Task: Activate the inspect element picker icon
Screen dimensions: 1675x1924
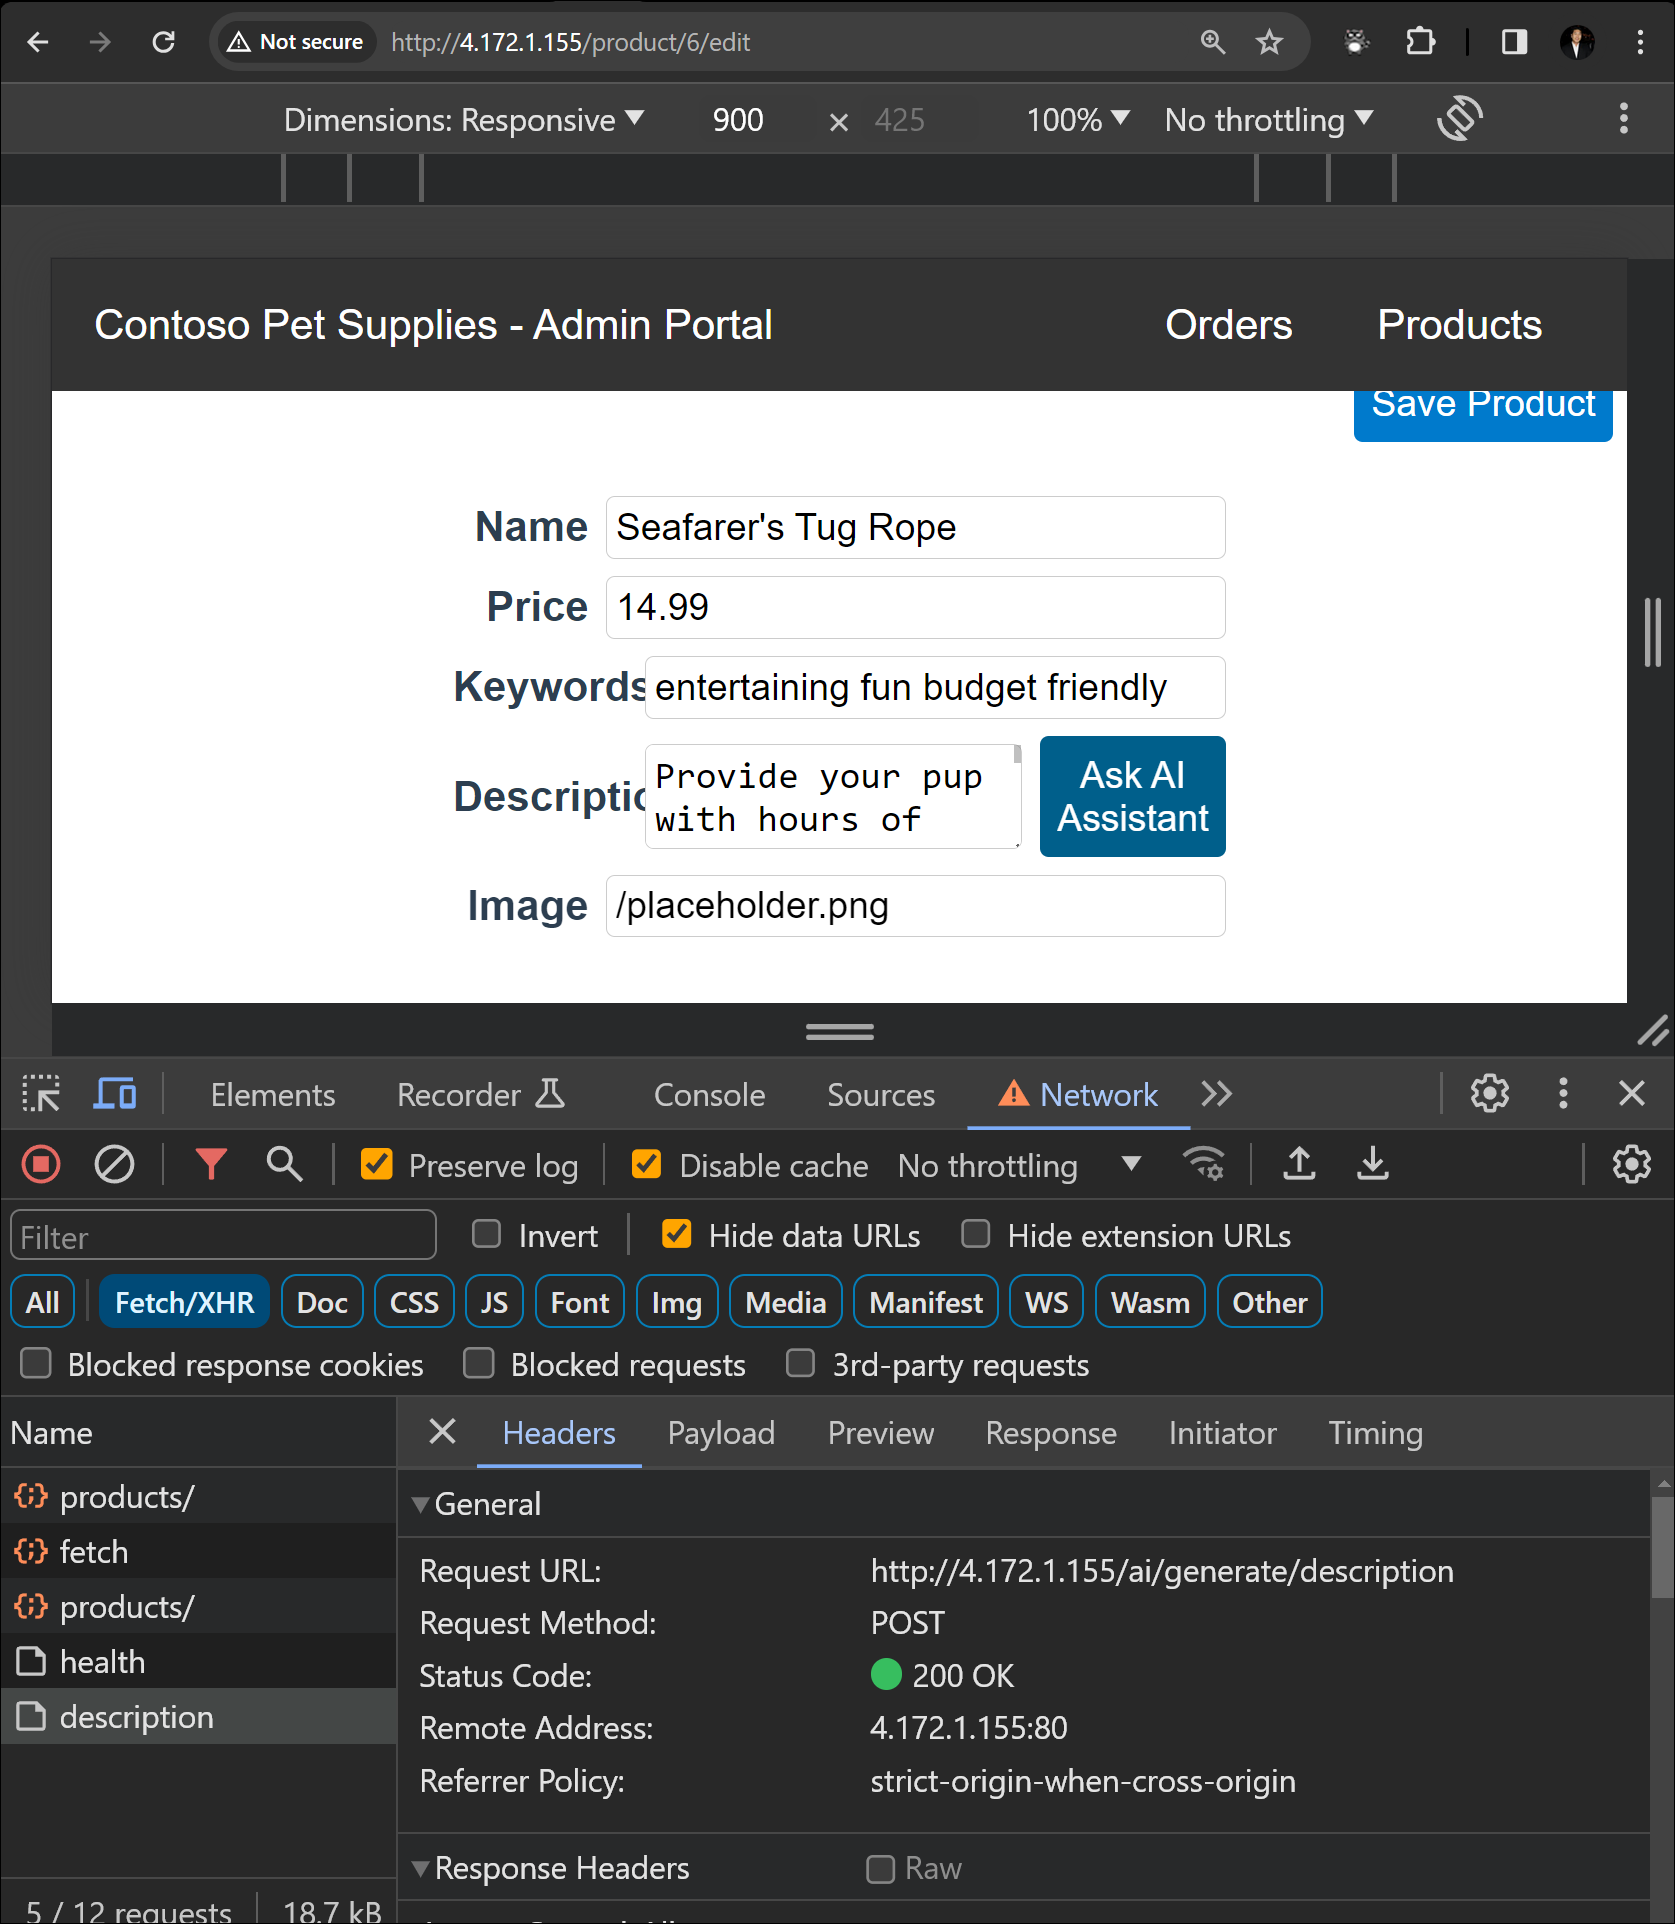Action: pos(41,1094)
